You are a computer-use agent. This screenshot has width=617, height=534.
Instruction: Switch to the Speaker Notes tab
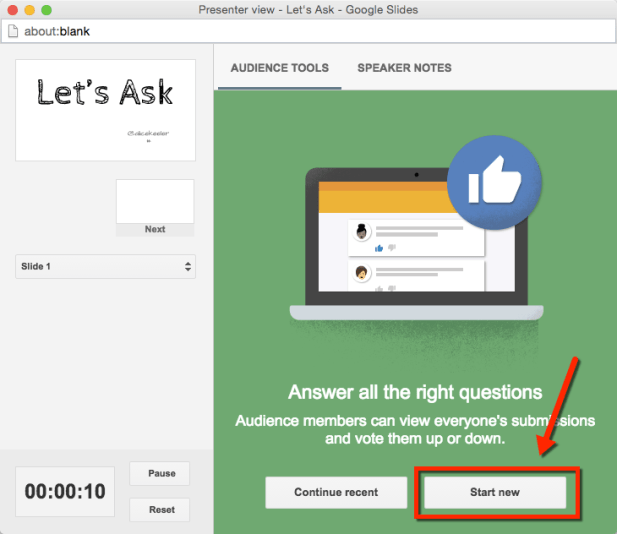(x=404, y=68)
